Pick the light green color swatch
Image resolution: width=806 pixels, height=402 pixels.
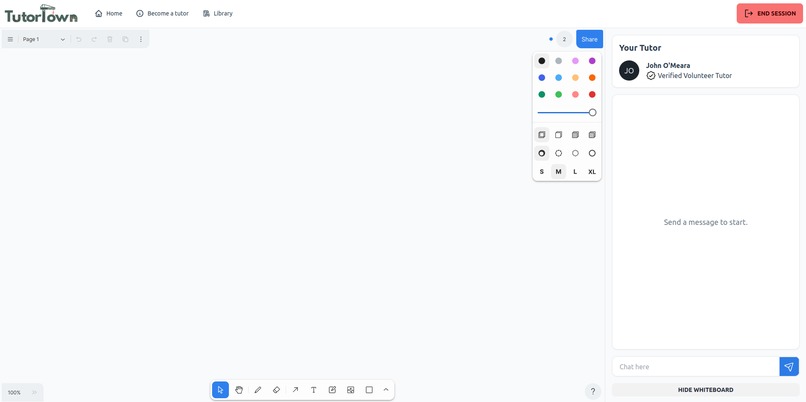[559, 95]
